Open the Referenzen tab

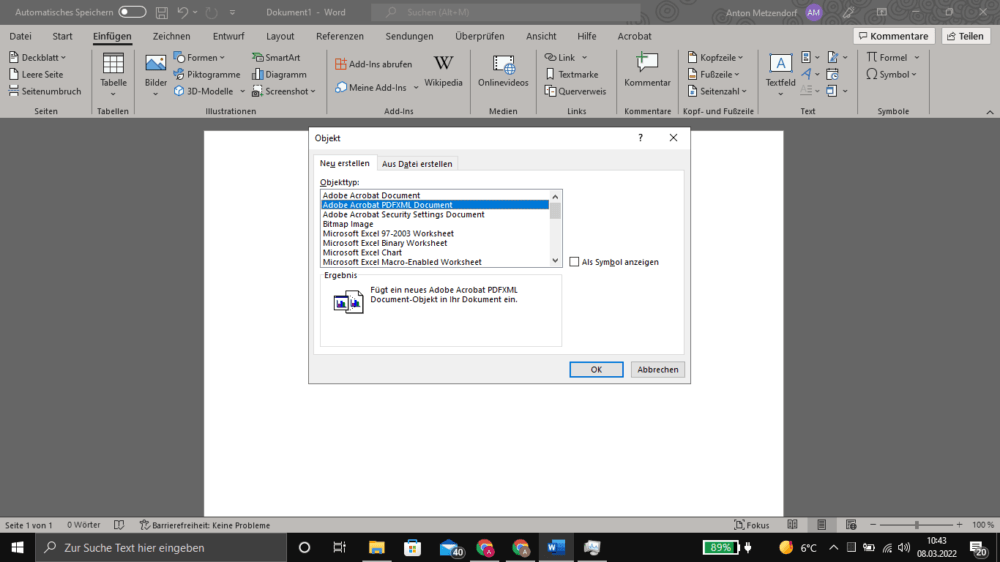(340, 36)
